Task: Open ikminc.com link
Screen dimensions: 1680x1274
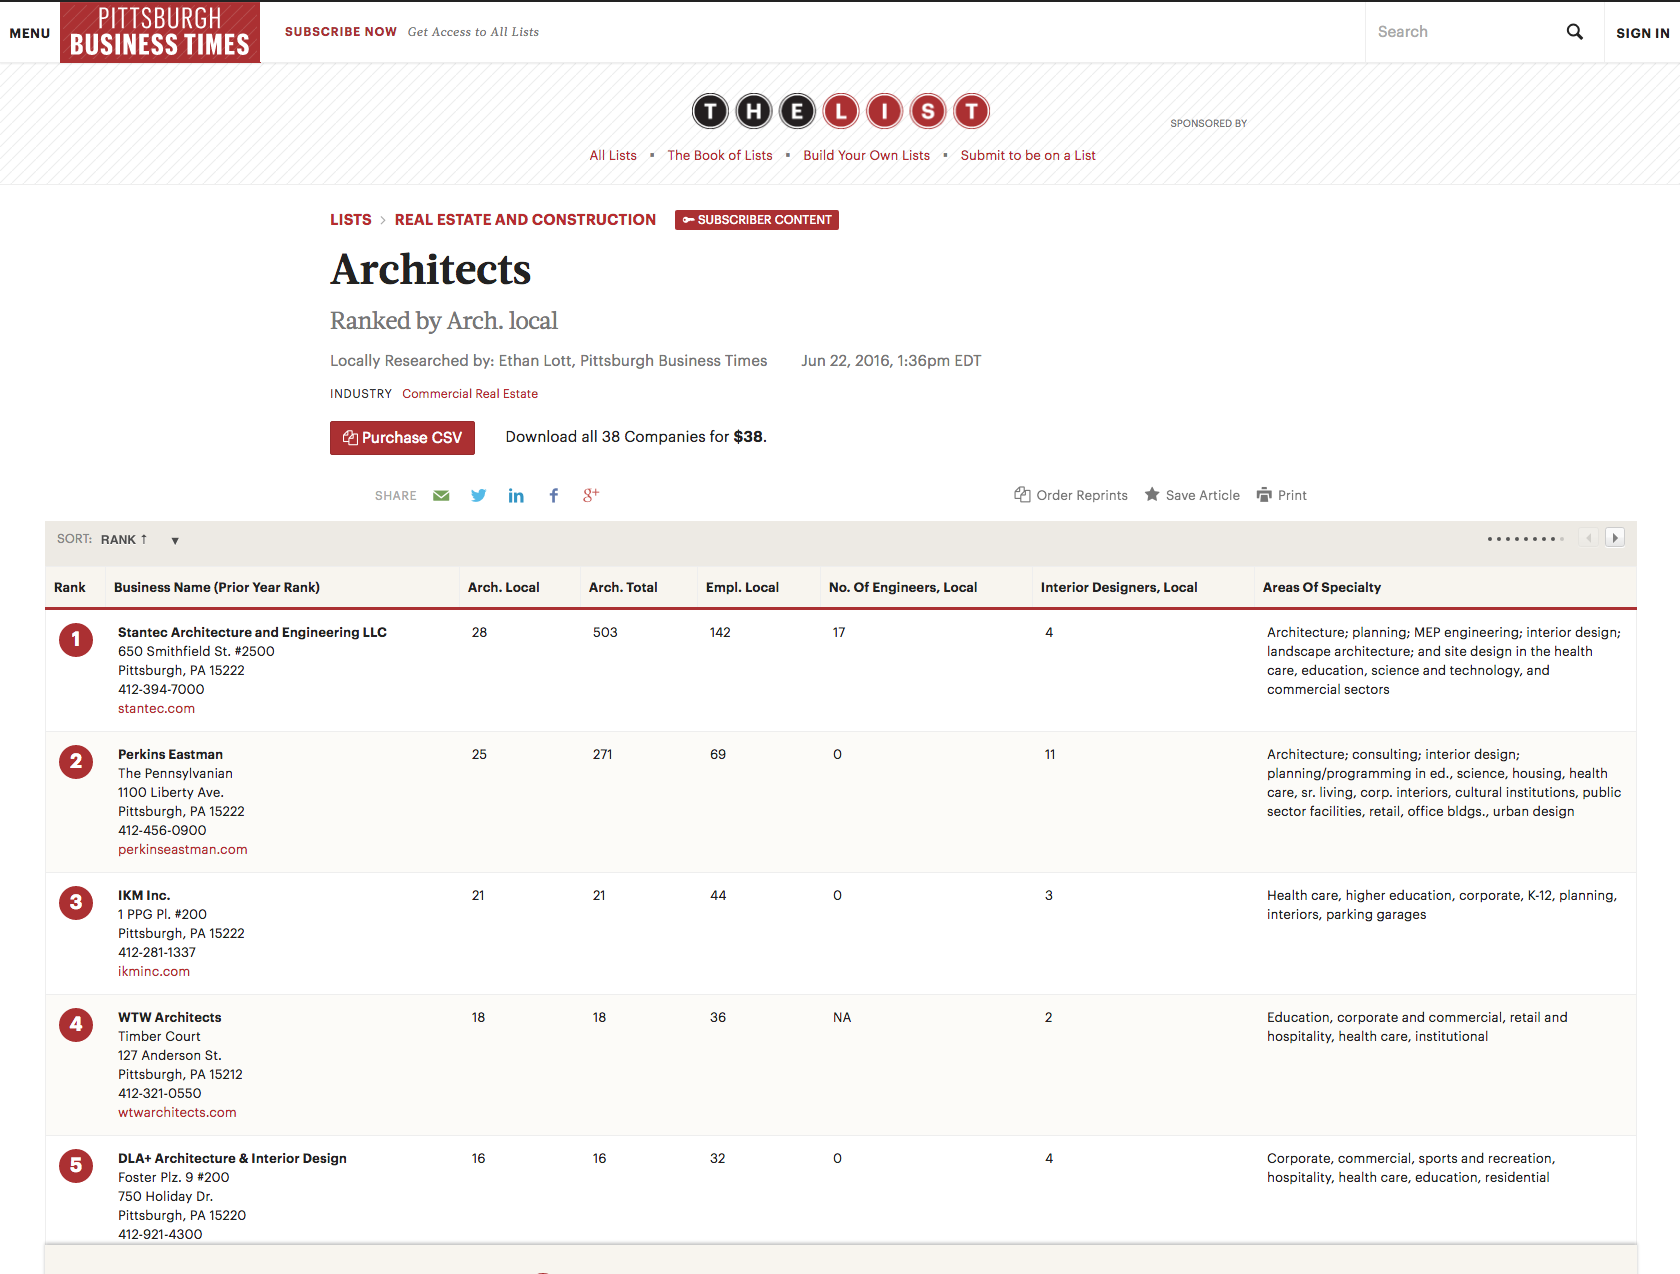Action: point(154,971)
